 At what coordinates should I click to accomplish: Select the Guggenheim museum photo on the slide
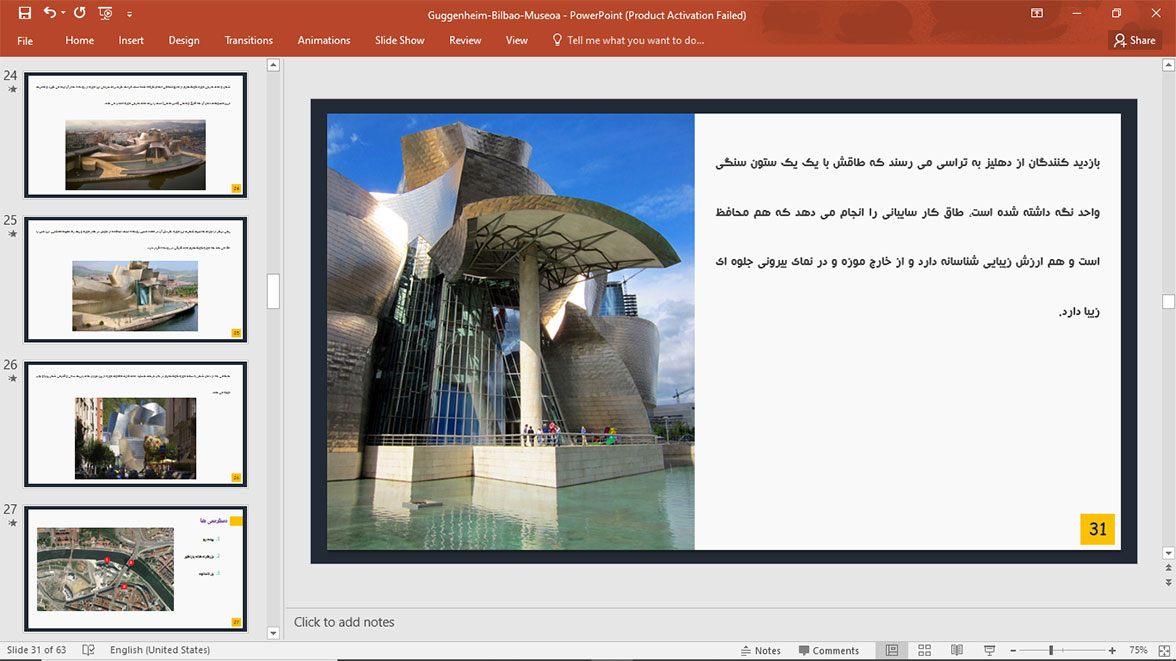click(511, 332)
